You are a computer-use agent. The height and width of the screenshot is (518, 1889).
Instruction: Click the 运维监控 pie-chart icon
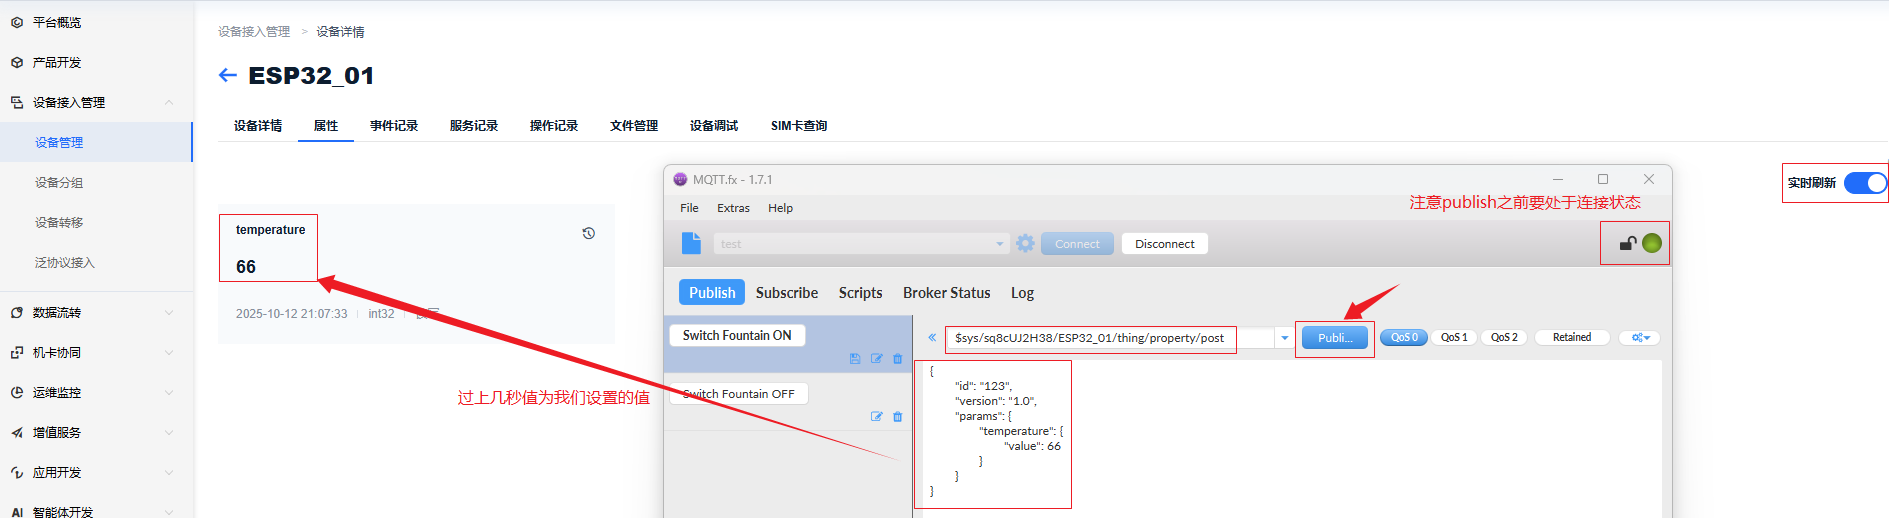click(17, 393)
